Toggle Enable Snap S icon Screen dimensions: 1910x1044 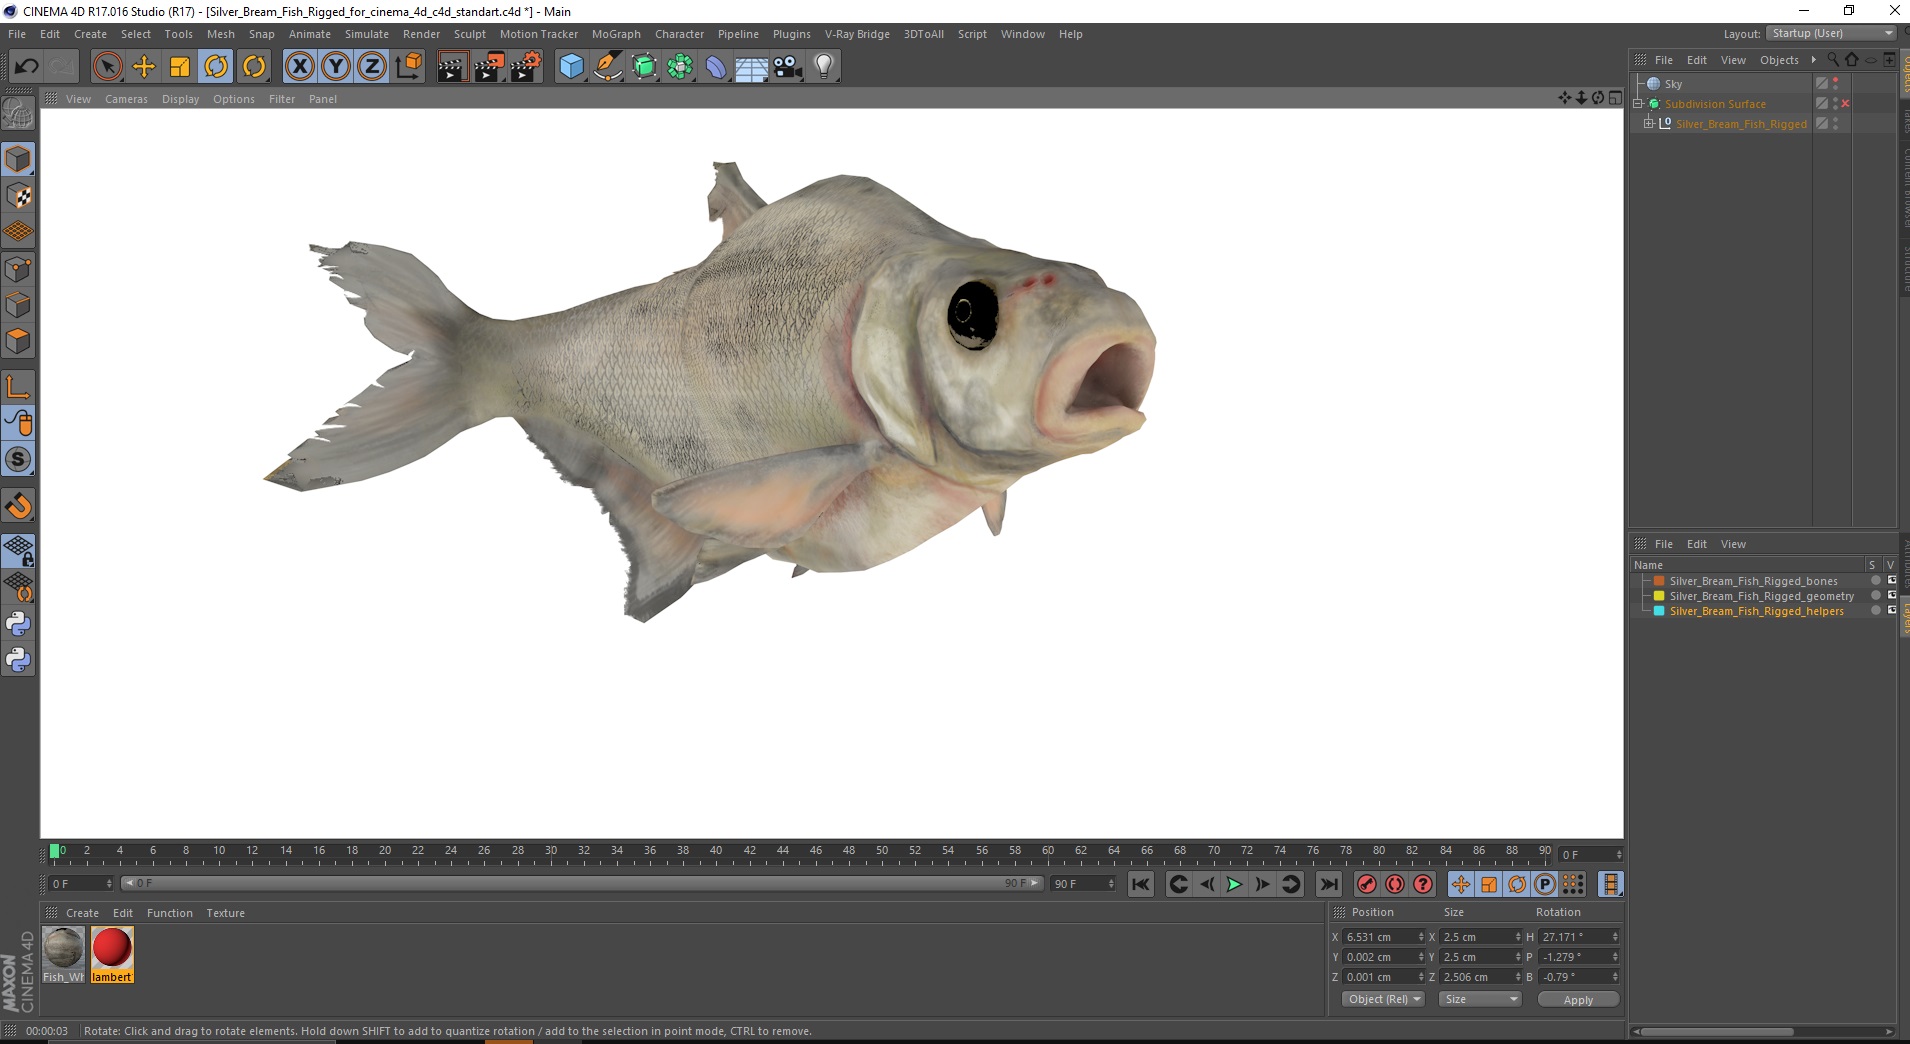point(18,459)
